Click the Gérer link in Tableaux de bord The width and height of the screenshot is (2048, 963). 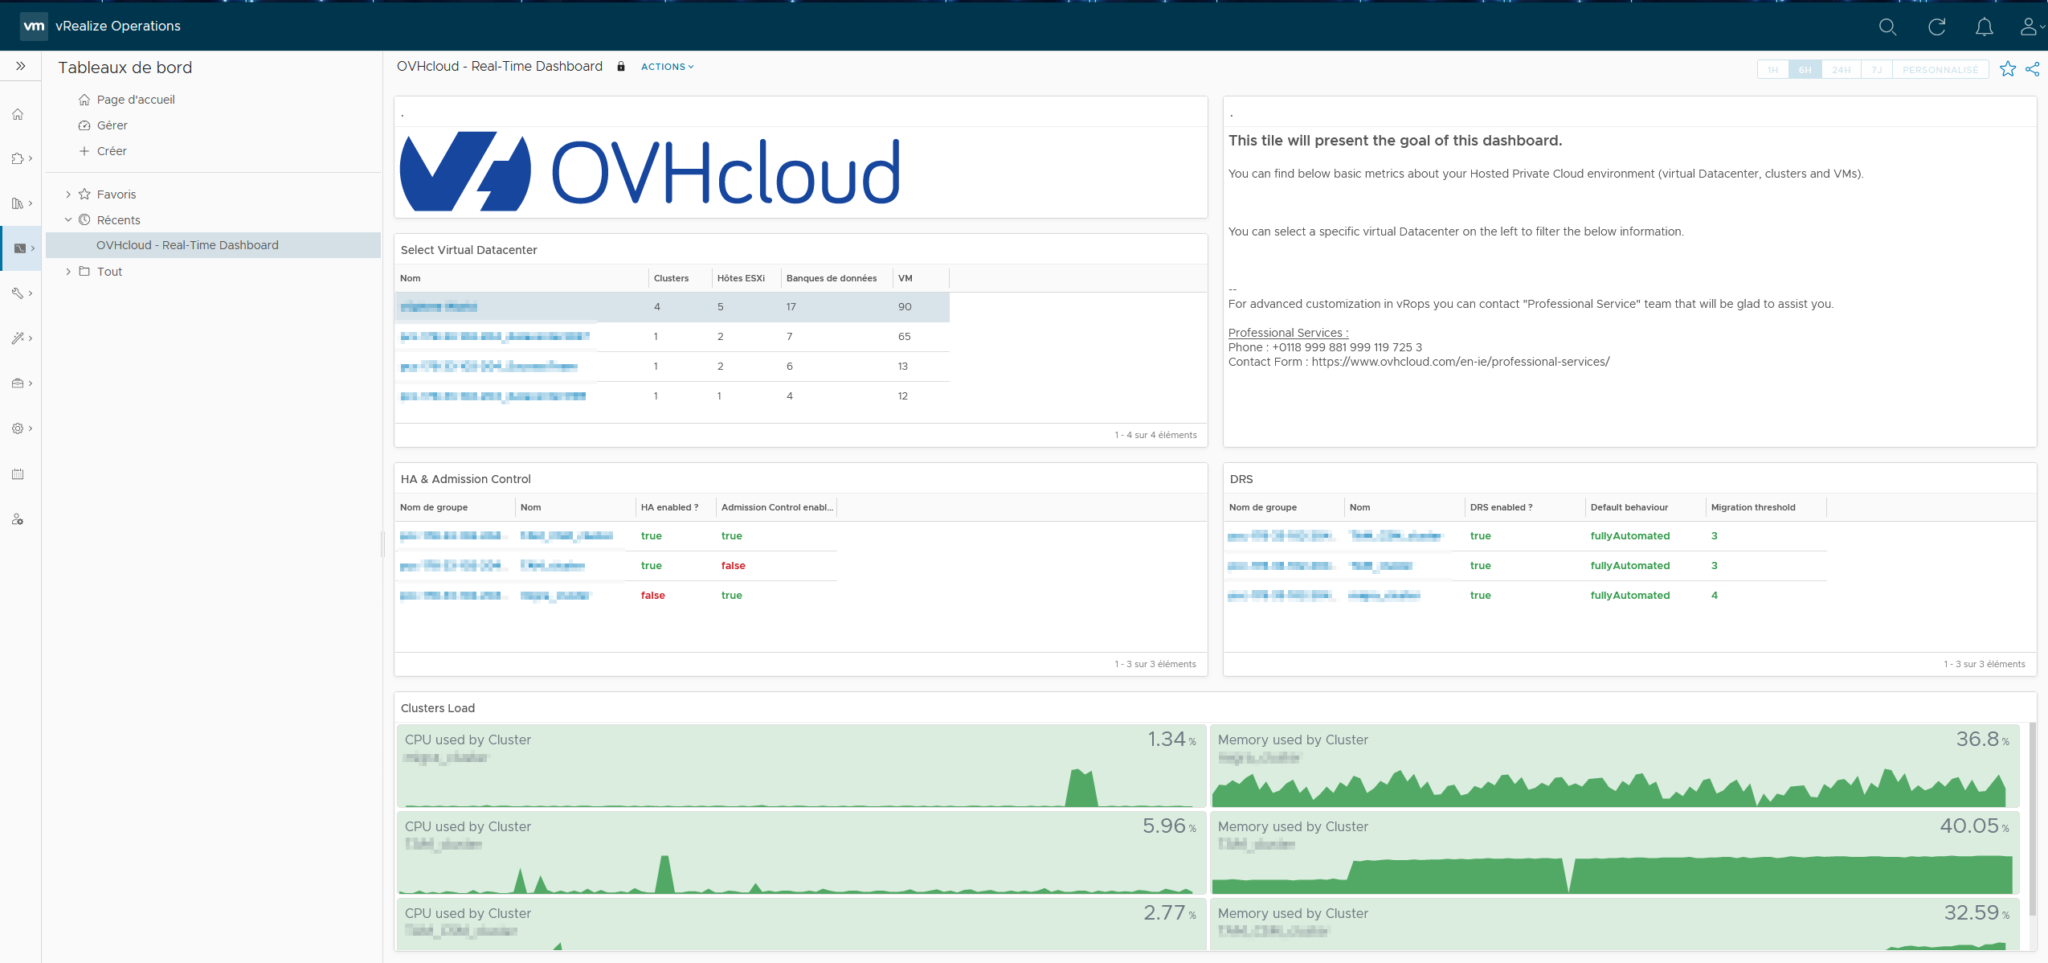pos(112,125)
